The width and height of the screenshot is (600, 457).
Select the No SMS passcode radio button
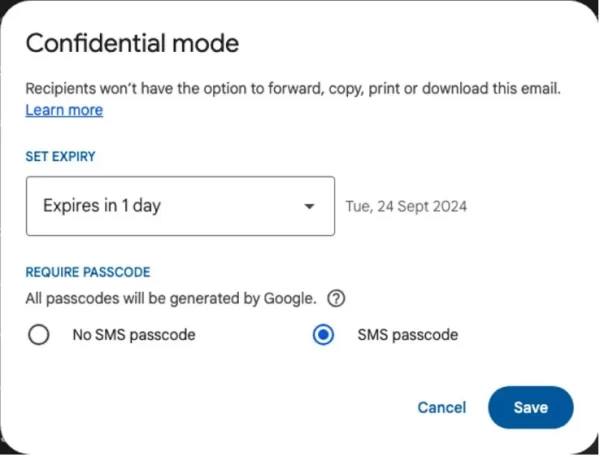pyautogui.click(x=39, y=335)
